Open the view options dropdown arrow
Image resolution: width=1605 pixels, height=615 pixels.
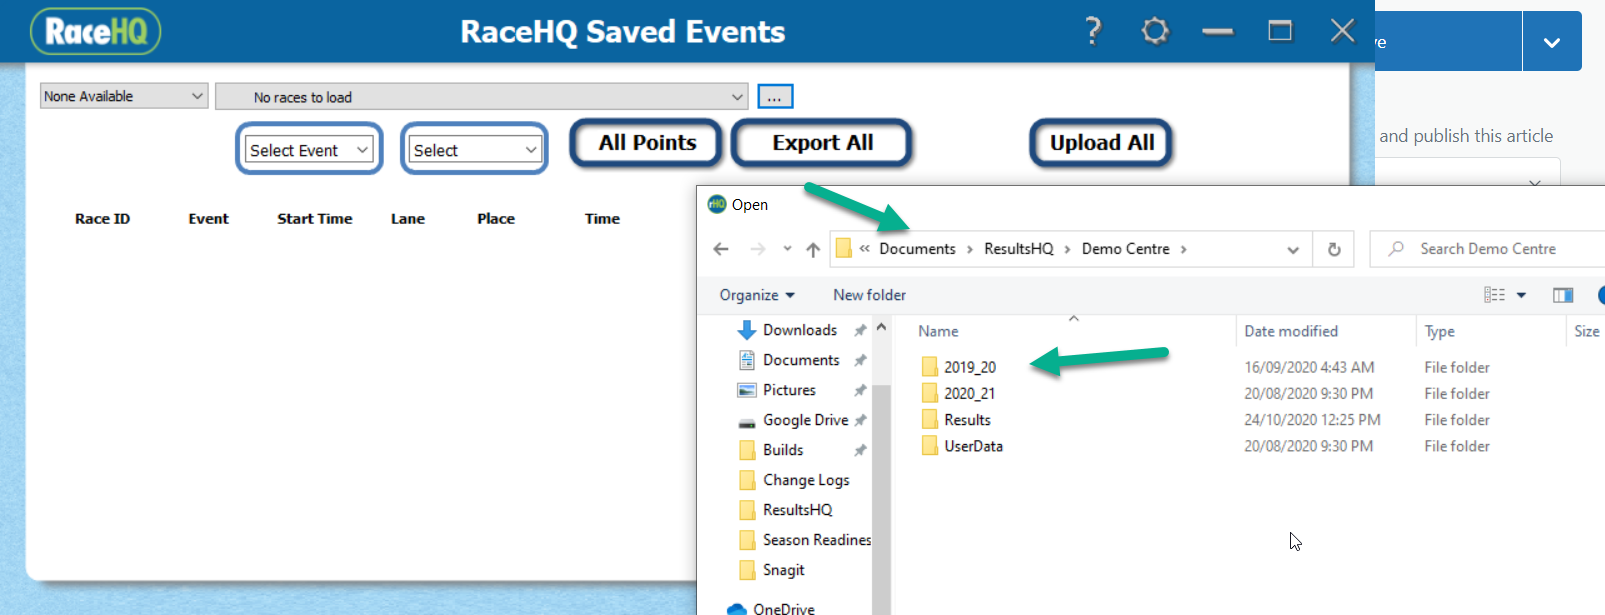tap(1521, 295)
